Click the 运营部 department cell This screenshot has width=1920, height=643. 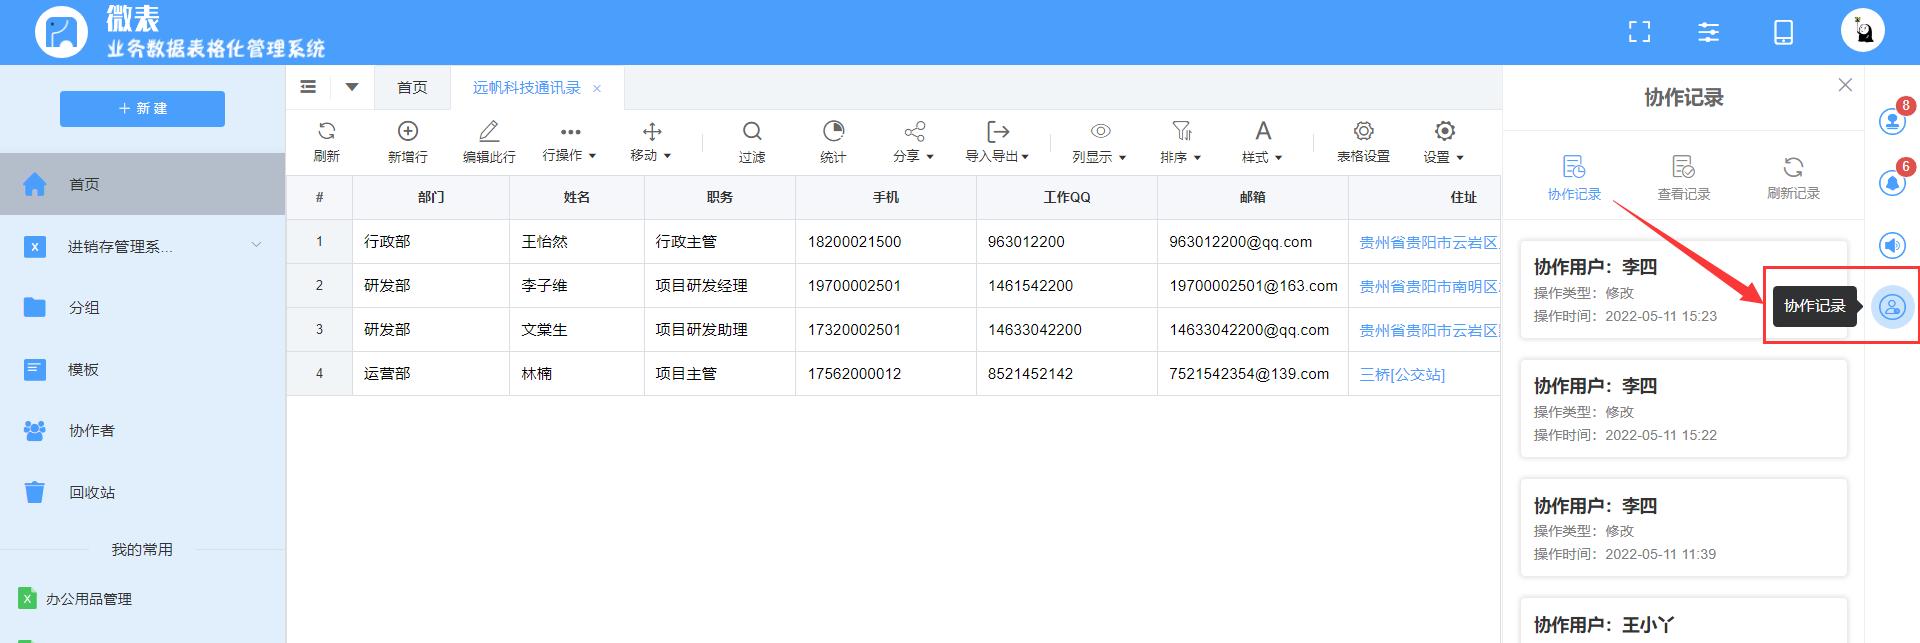point(431,374)
